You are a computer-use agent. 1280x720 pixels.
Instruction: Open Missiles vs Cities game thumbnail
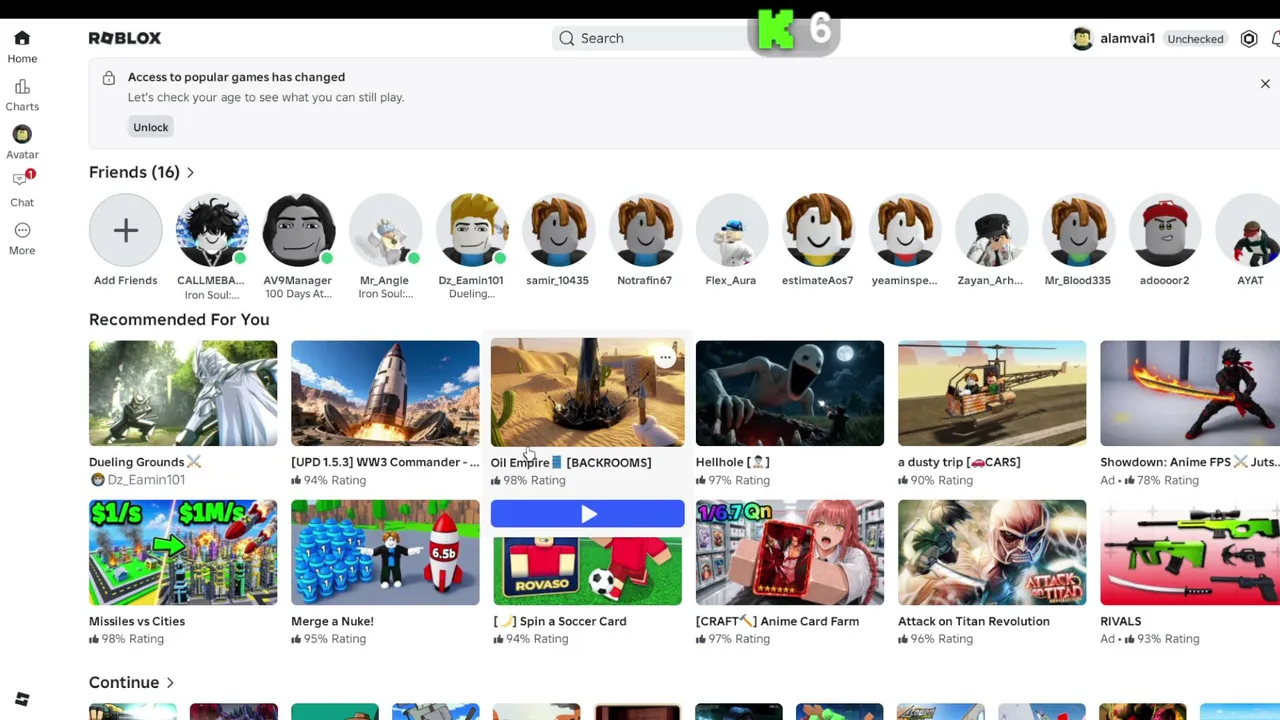pyautogui.click(x=183, y=553)
